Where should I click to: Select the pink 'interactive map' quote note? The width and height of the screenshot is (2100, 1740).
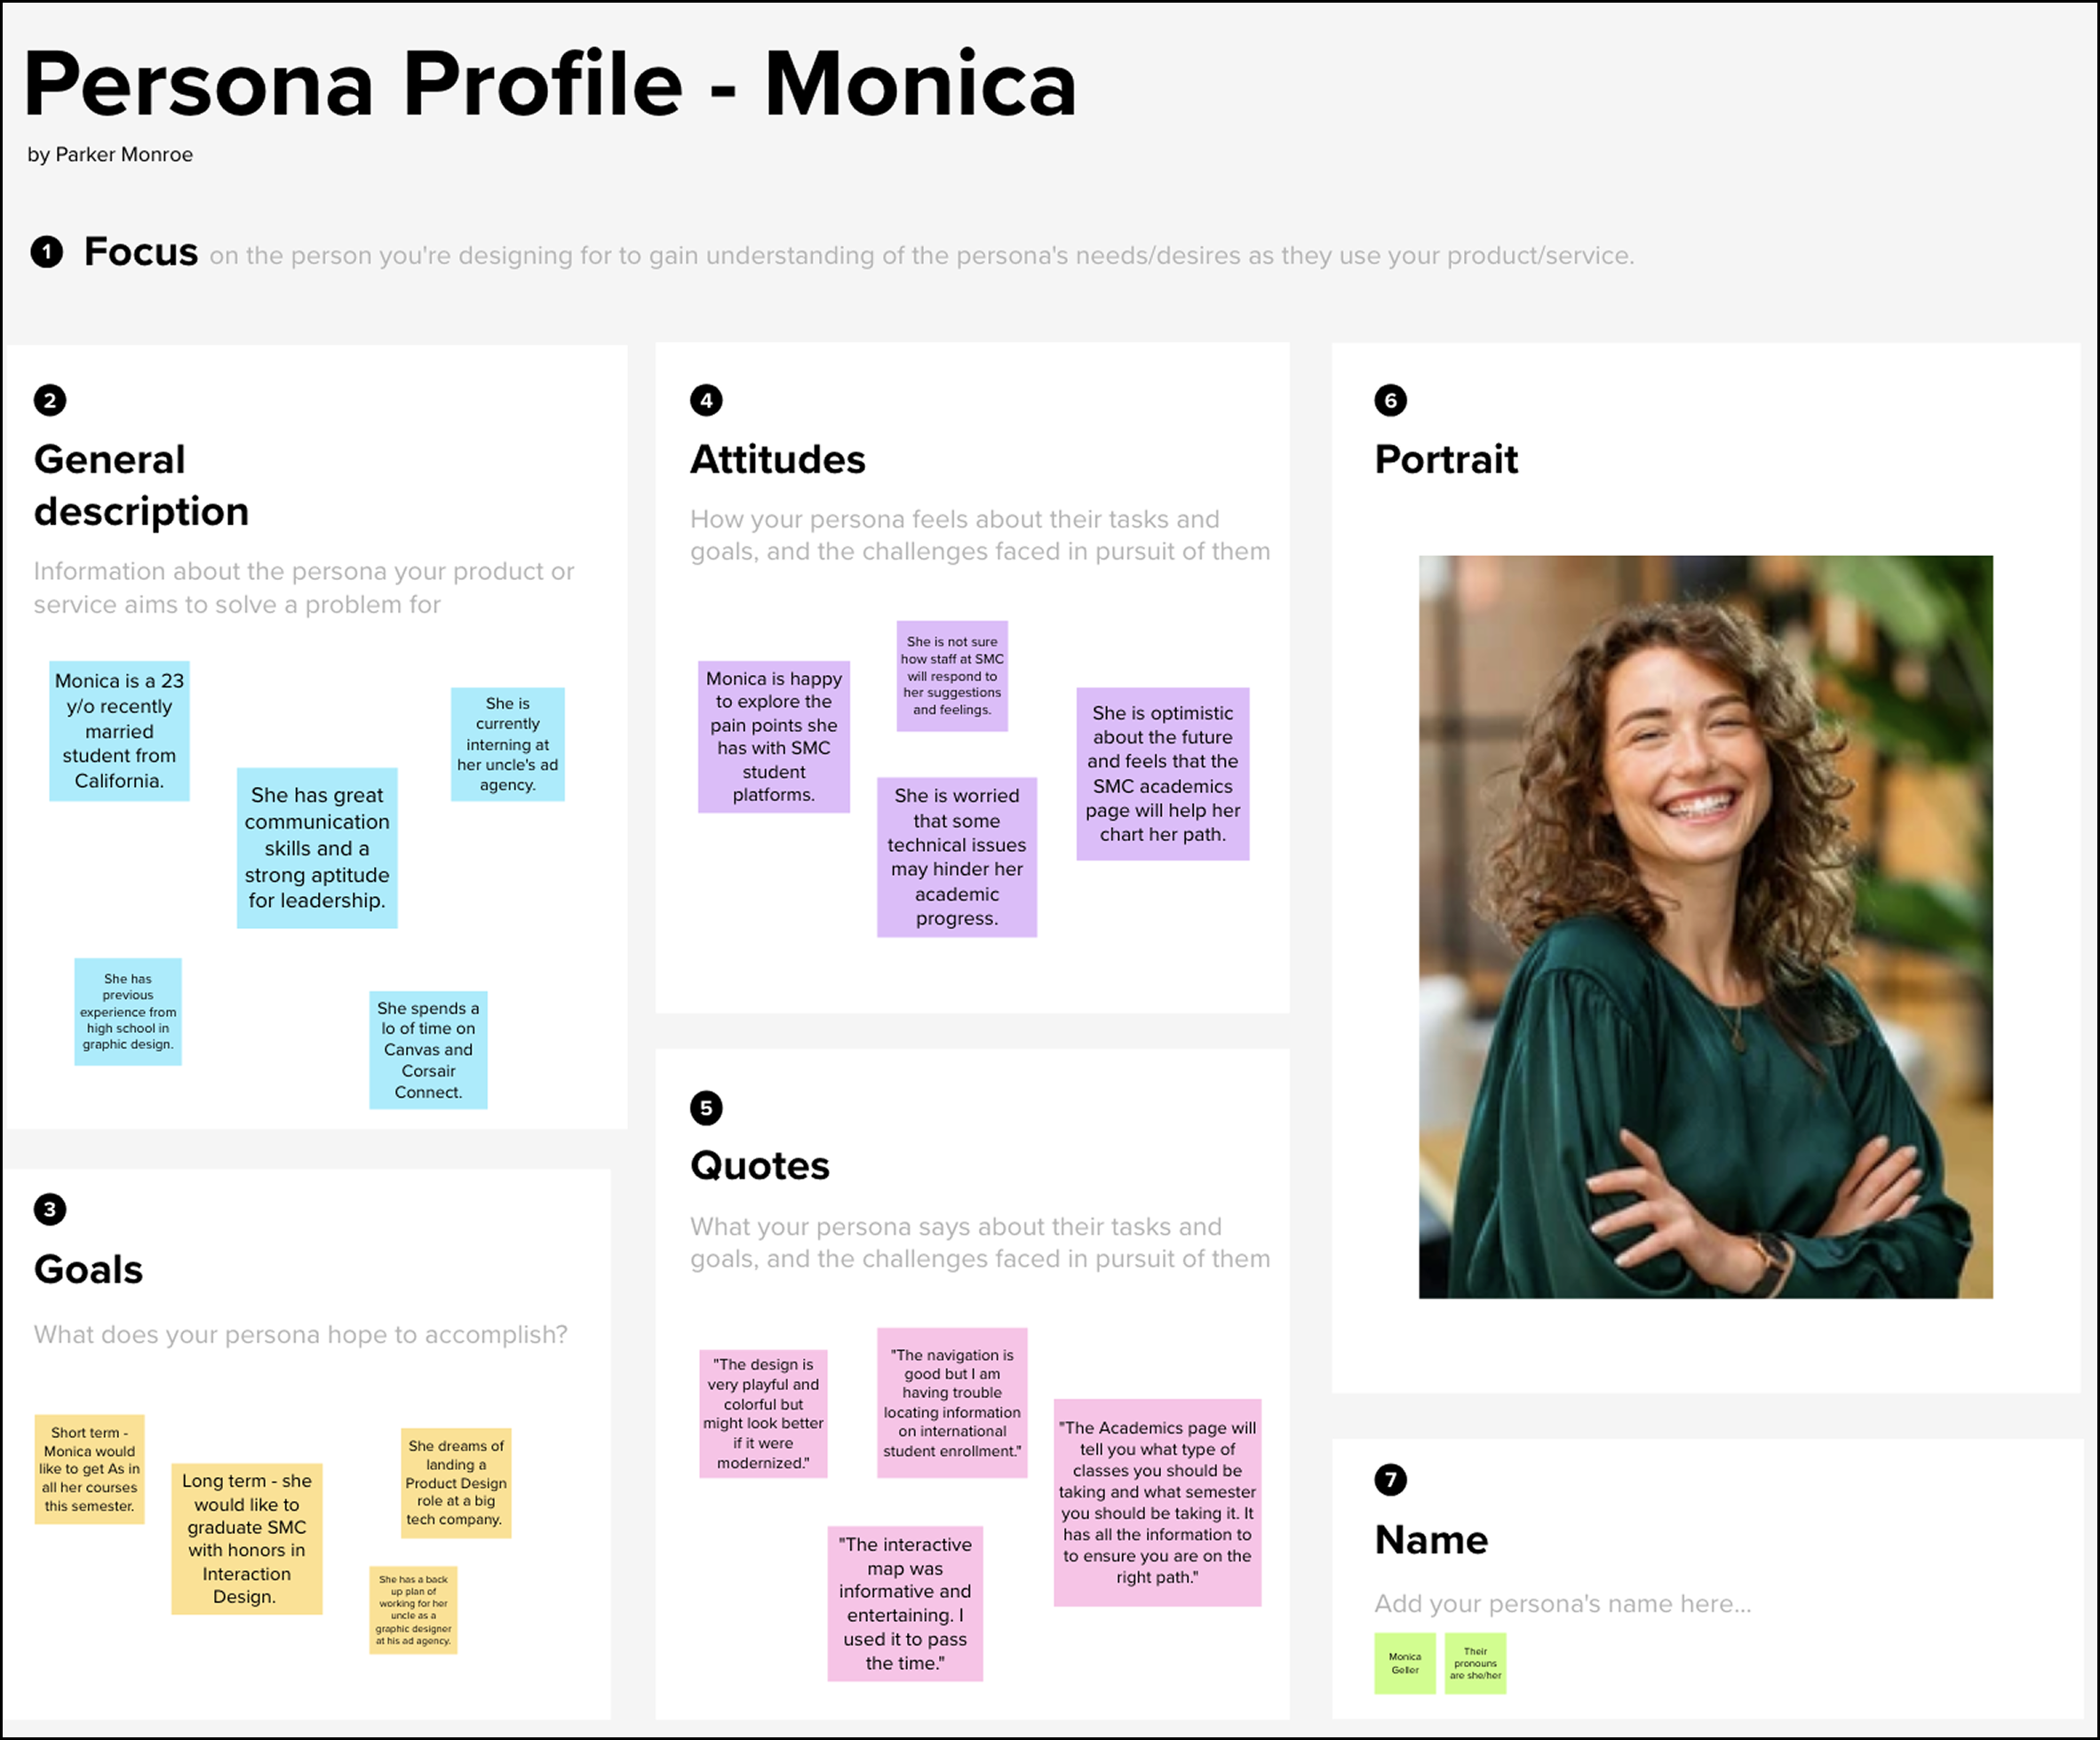point(905,1603)
